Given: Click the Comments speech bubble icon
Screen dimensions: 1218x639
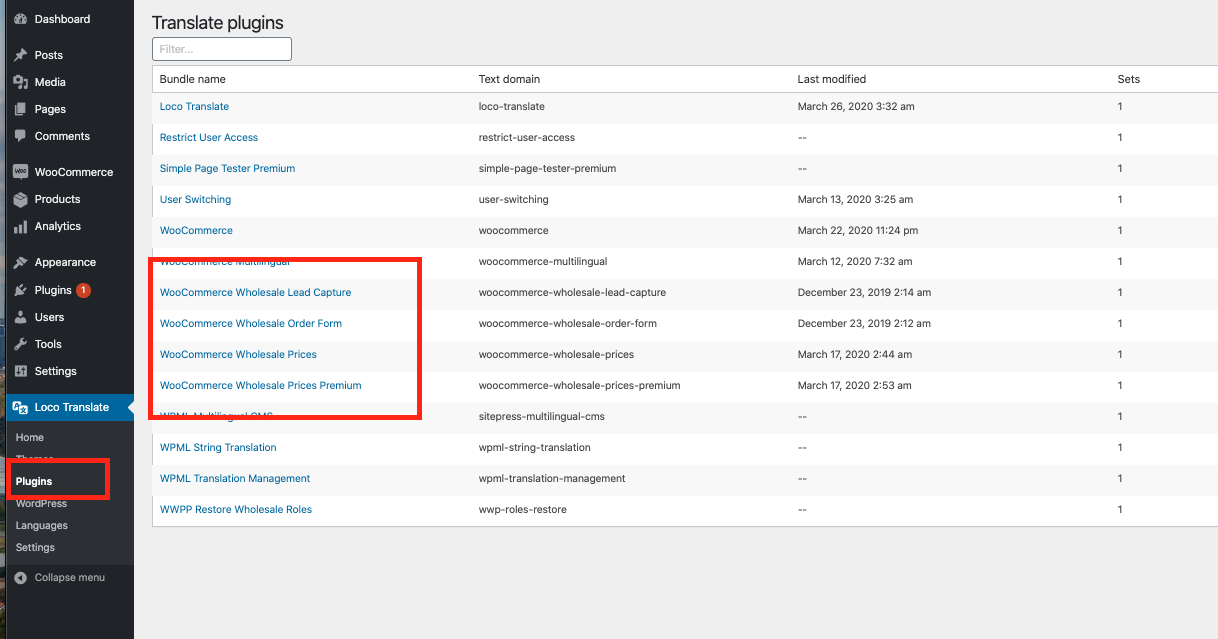Looking at the screenshot, I should (20, 136).
